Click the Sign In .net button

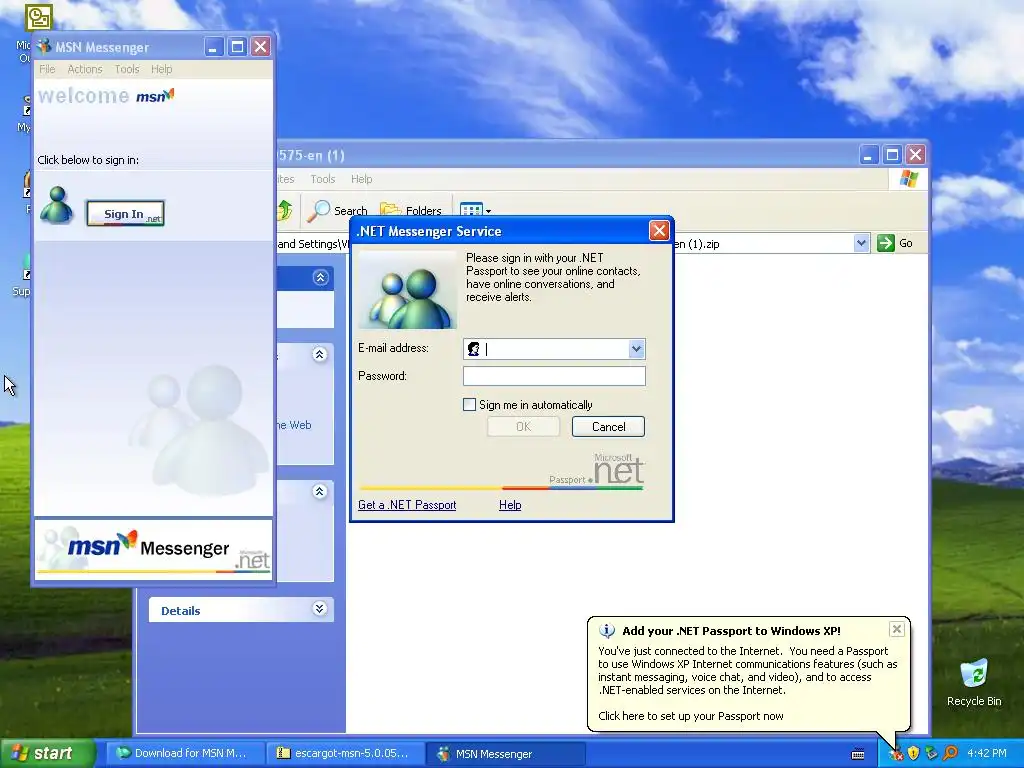point(125,214)
